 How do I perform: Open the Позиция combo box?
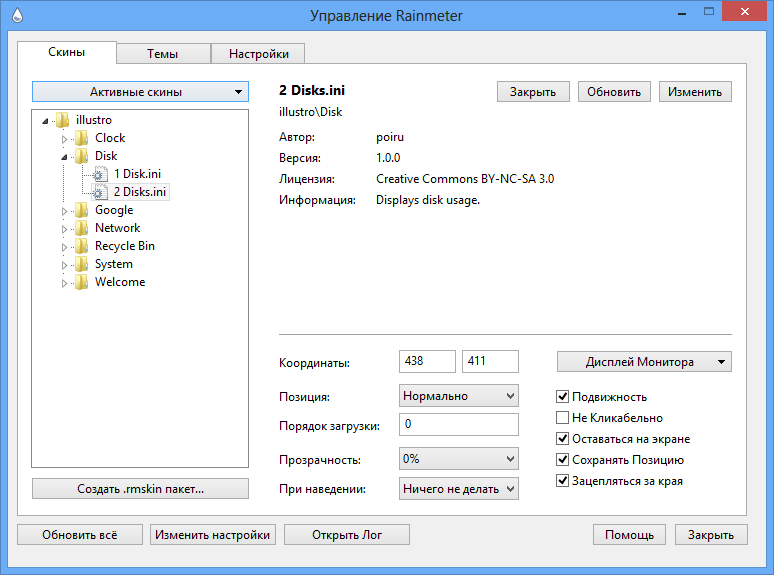459,396
